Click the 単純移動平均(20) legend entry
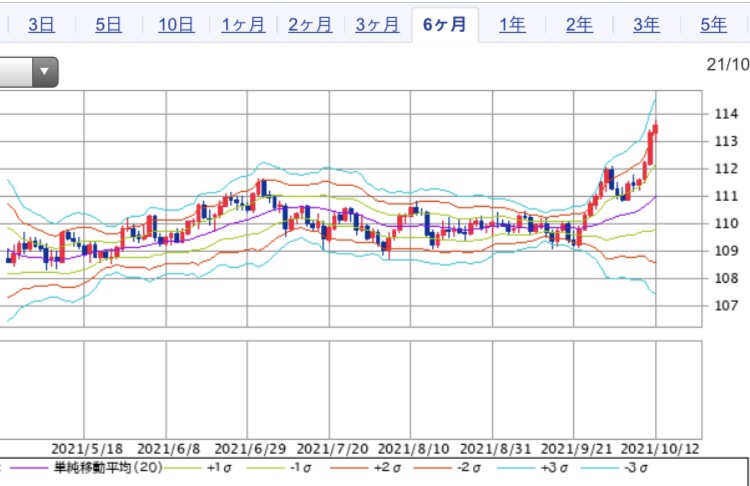The height and width of the screenshot is (486, 750). [x=109, y=467]
